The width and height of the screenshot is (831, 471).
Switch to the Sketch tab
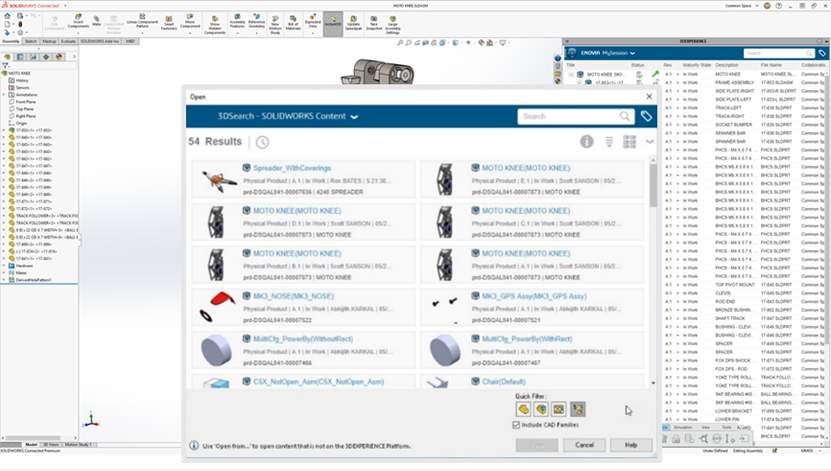tap(31, 42)
